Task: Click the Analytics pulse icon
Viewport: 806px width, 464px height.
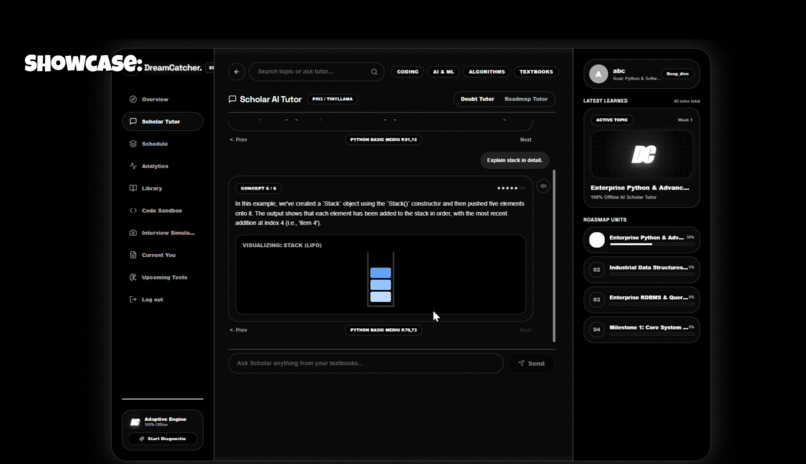Action: coord(133,166)
